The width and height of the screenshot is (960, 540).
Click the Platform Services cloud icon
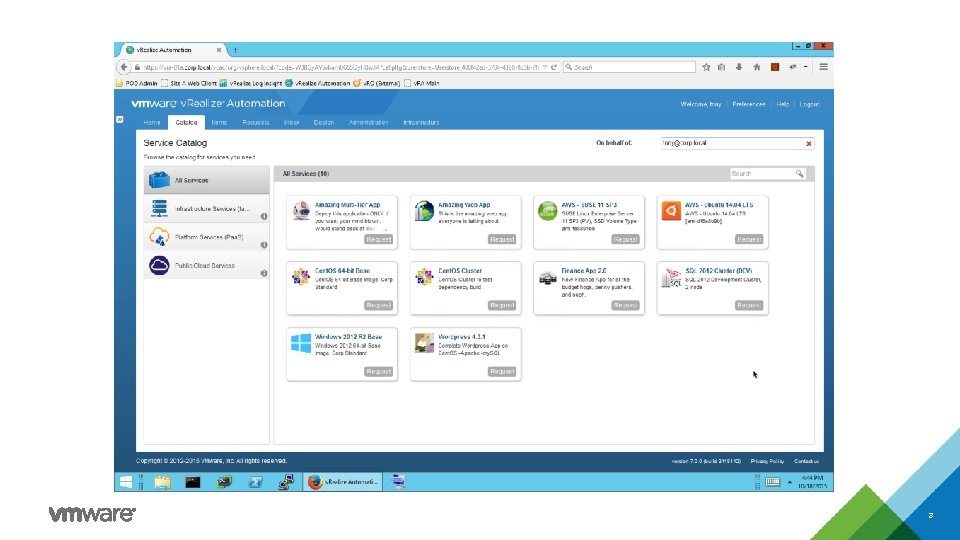159,236
